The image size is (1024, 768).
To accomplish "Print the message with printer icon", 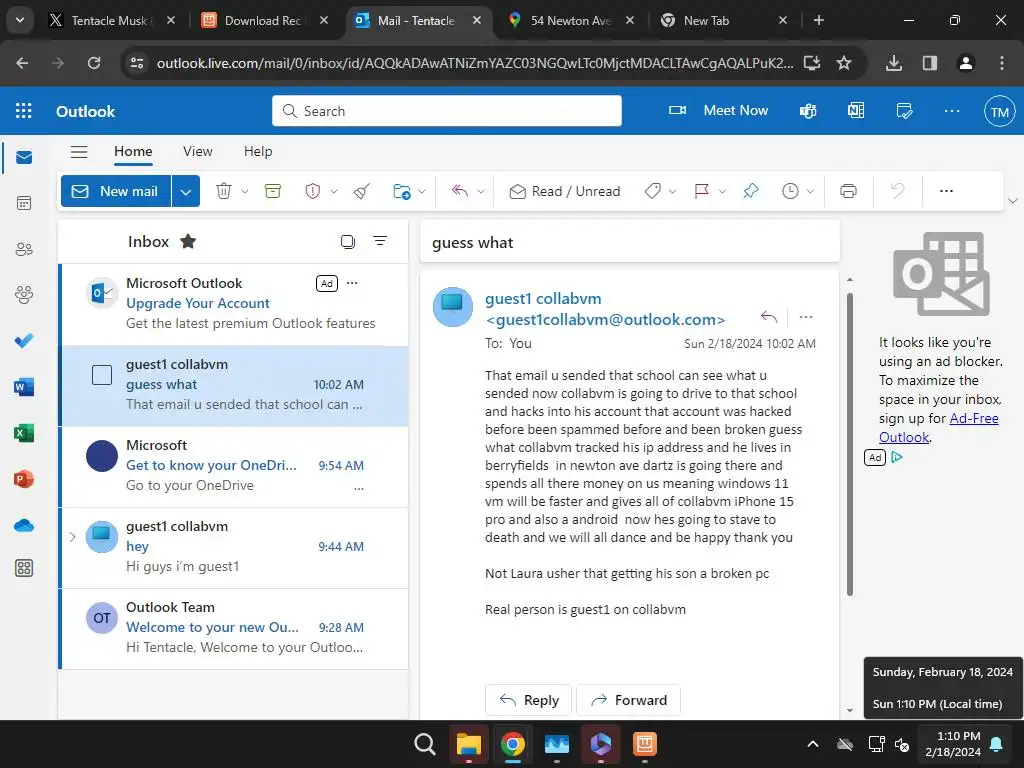I will (x=848, y=191).
